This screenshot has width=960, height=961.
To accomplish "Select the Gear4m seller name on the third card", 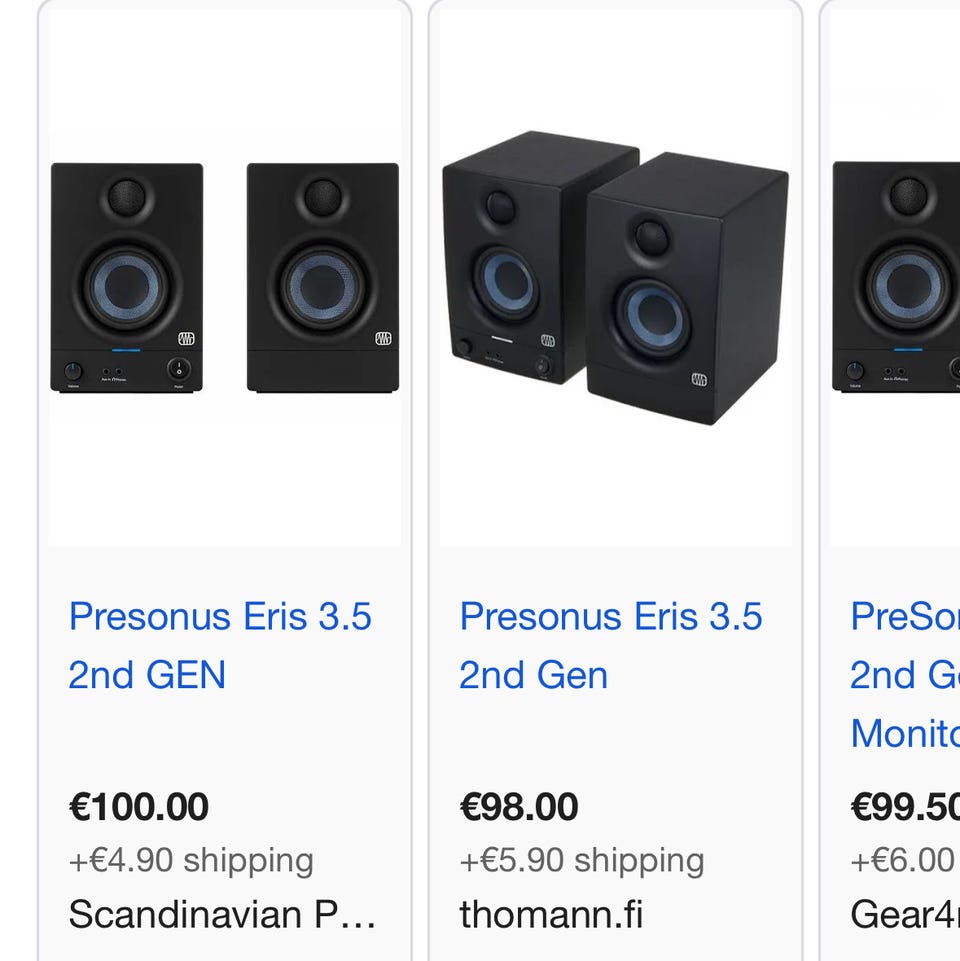I will tap(905, 914).
